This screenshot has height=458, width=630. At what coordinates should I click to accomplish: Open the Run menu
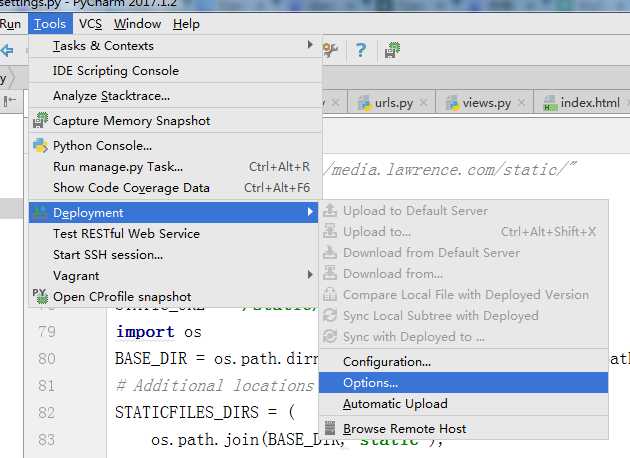coord(10,24)
